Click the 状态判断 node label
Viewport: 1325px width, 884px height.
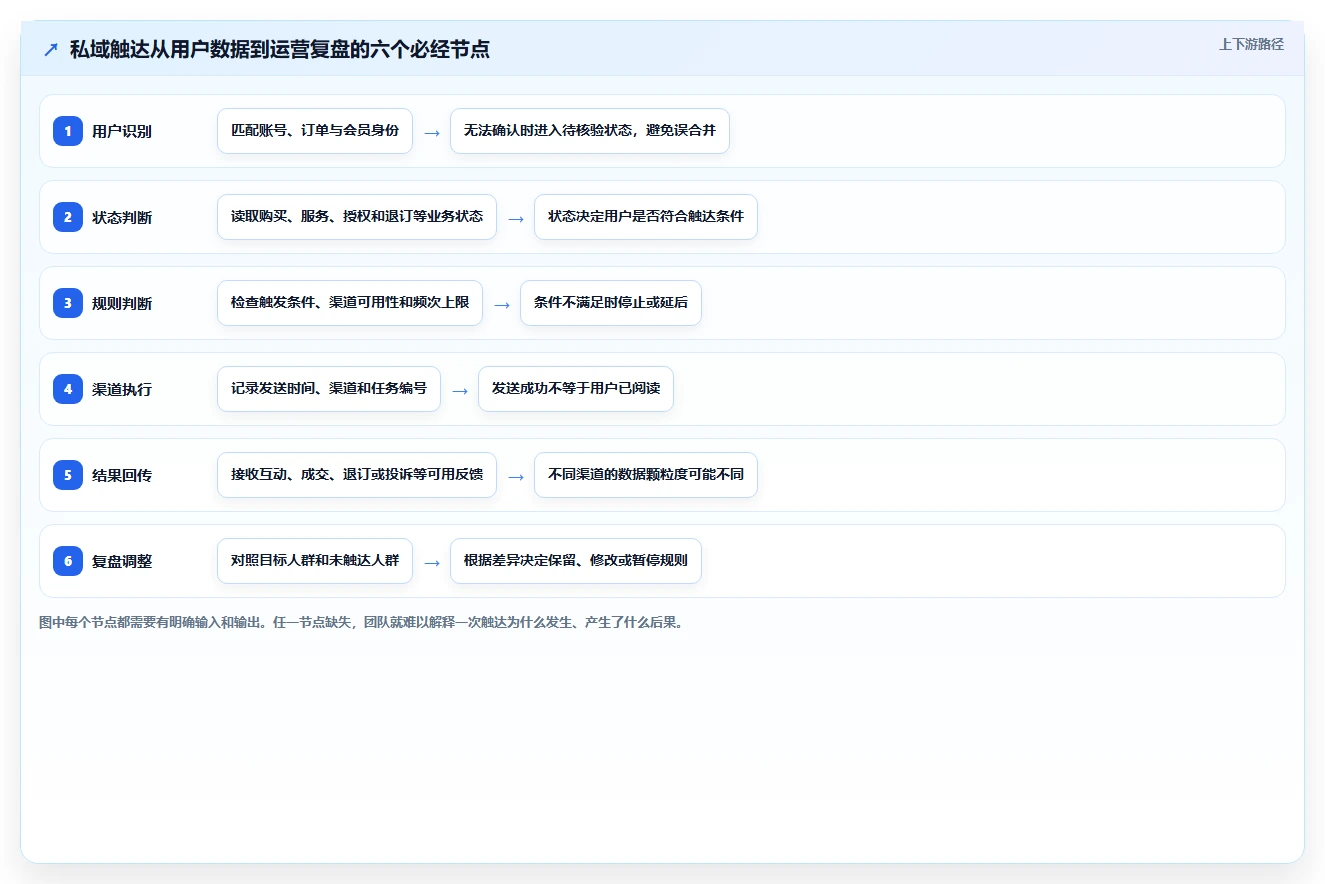[x=122, y=217]
